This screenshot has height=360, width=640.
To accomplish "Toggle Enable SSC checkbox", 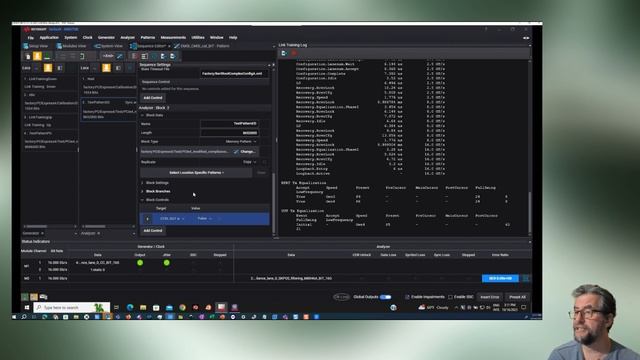I will (450, 297).
